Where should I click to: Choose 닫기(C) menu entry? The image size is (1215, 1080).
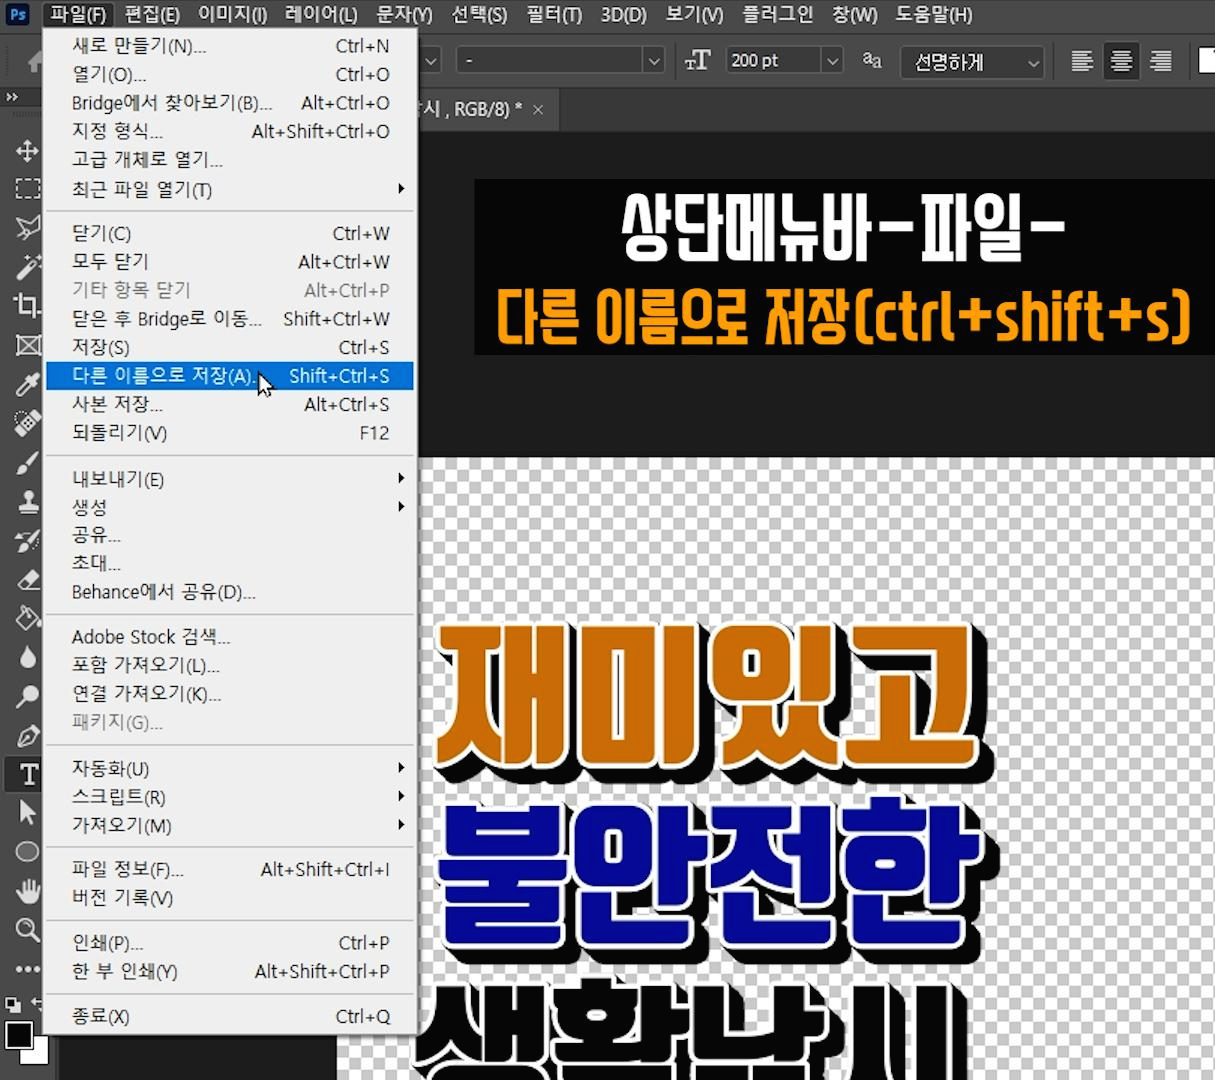(229, 233)
